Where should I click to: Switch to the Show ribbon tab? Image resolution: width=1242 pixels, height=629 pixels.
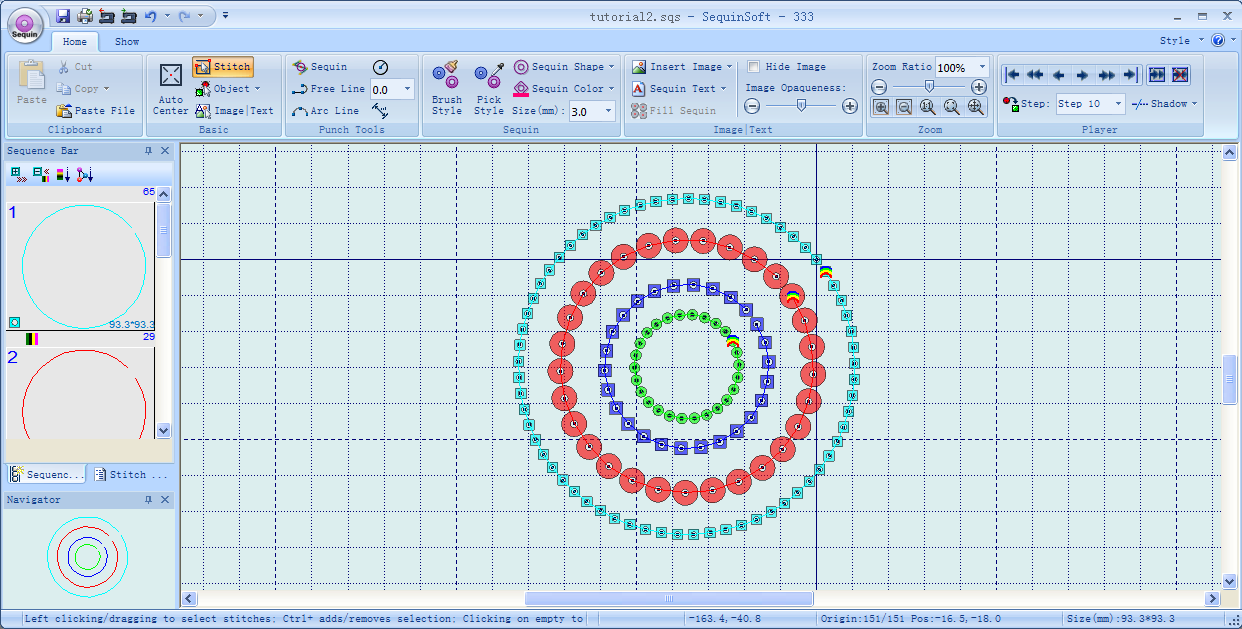pyautogui.click(x=127, y=42)
